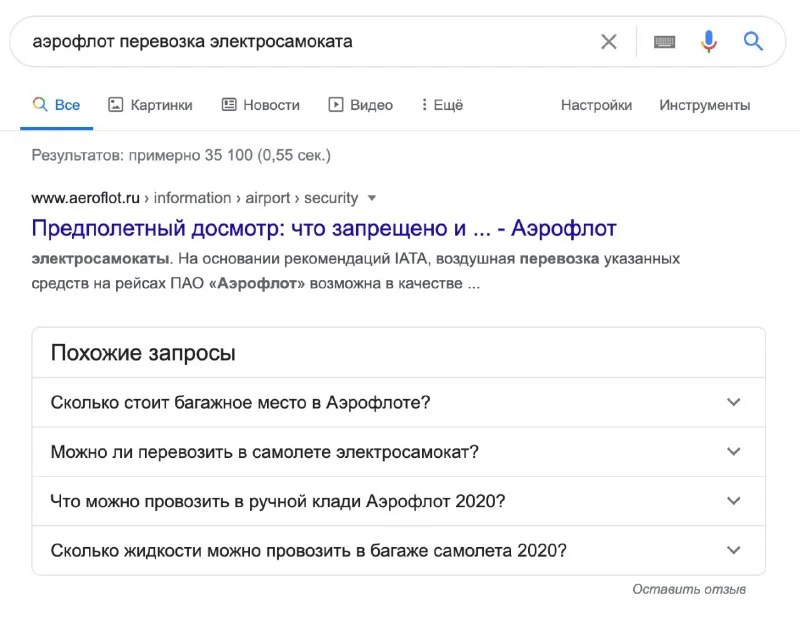The height and width of the screenshot is (624, 800).
Task: Expand the chevron for Аэрофлот baggage cost question
Action: click(734, 403)
